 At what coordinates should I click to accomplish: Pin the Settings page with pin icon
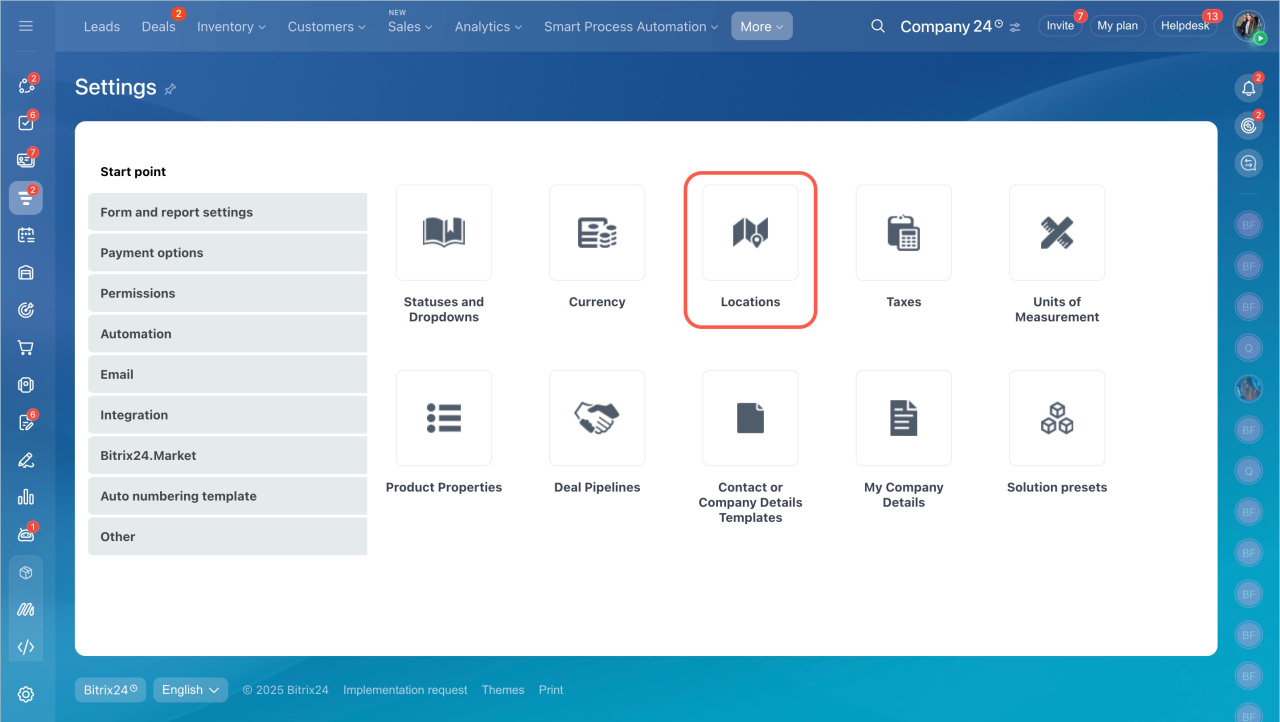point(170,89)
